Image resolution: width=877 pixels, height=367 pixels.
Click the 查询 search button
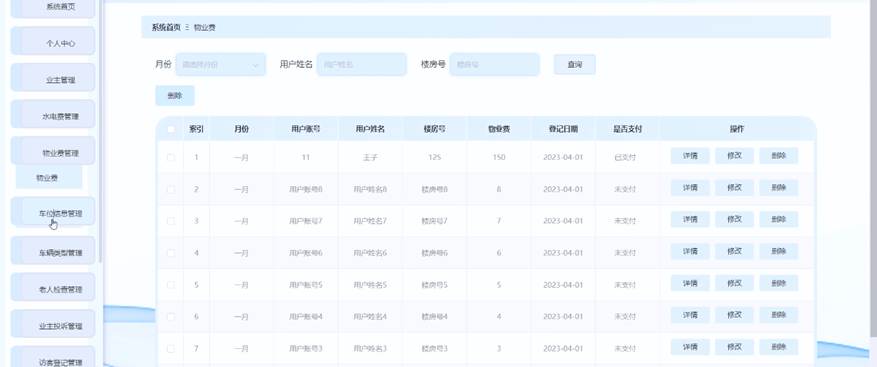pos(574,64)
